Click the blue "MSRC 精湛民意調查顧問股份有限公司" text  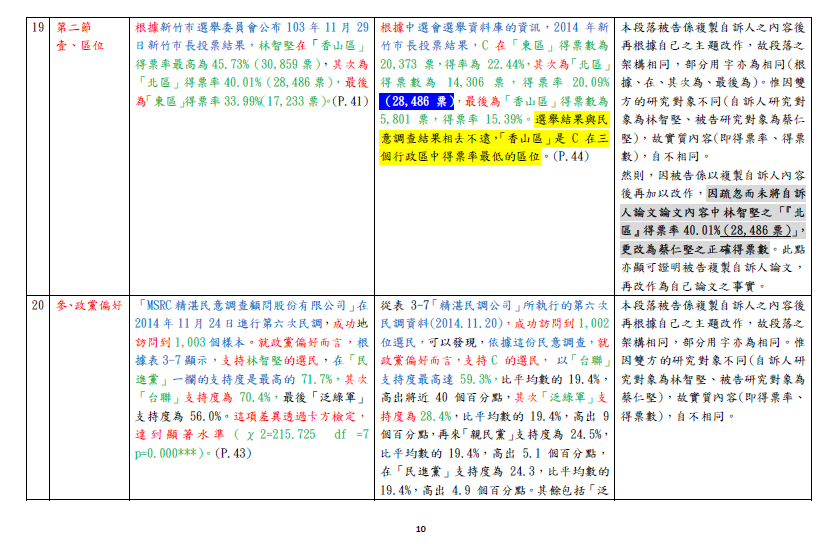[x=250, y=304]
